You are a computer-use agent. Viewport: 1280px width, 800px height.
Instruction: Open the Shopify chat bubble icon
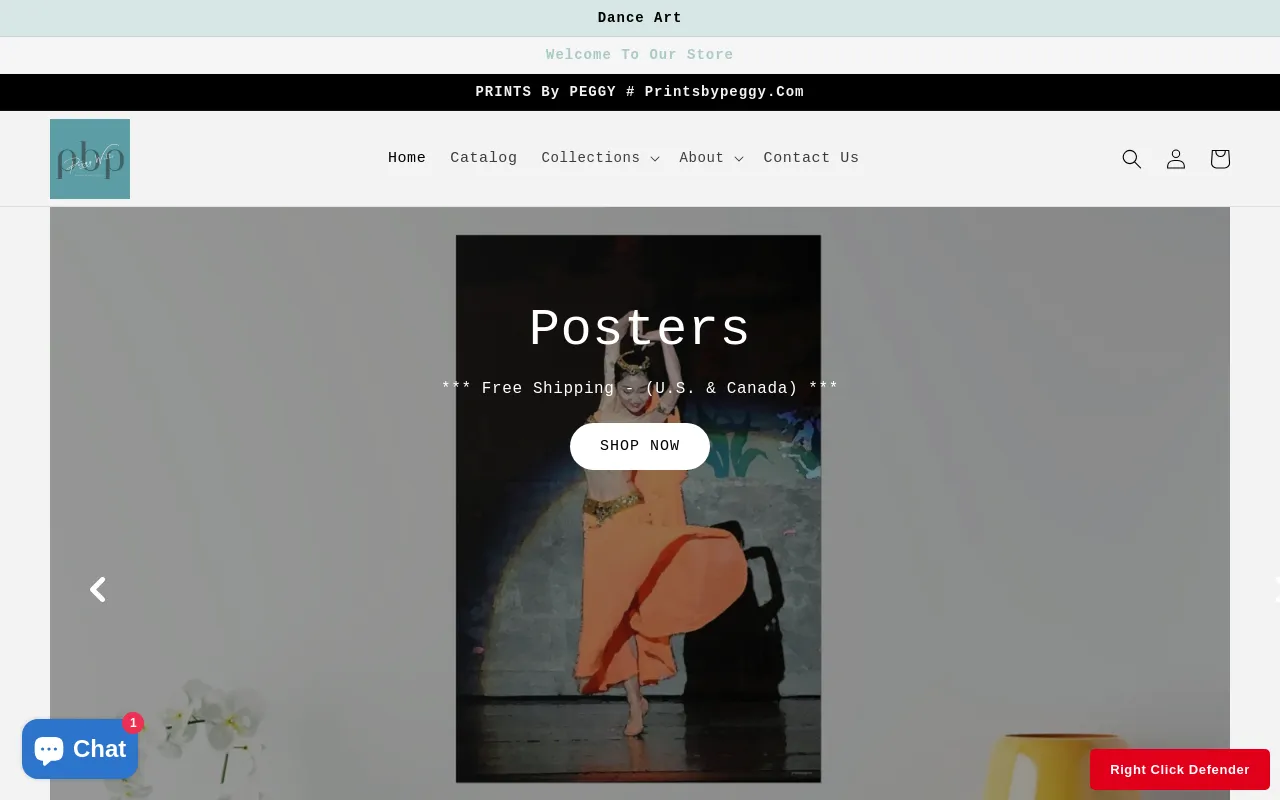[x=49, y=749]
